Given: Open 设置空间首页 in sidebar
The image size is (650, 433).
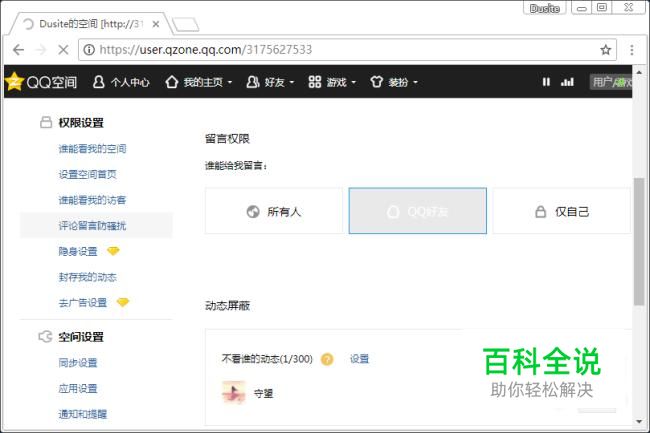Looking at the screenshot, I should coord(87,174).
